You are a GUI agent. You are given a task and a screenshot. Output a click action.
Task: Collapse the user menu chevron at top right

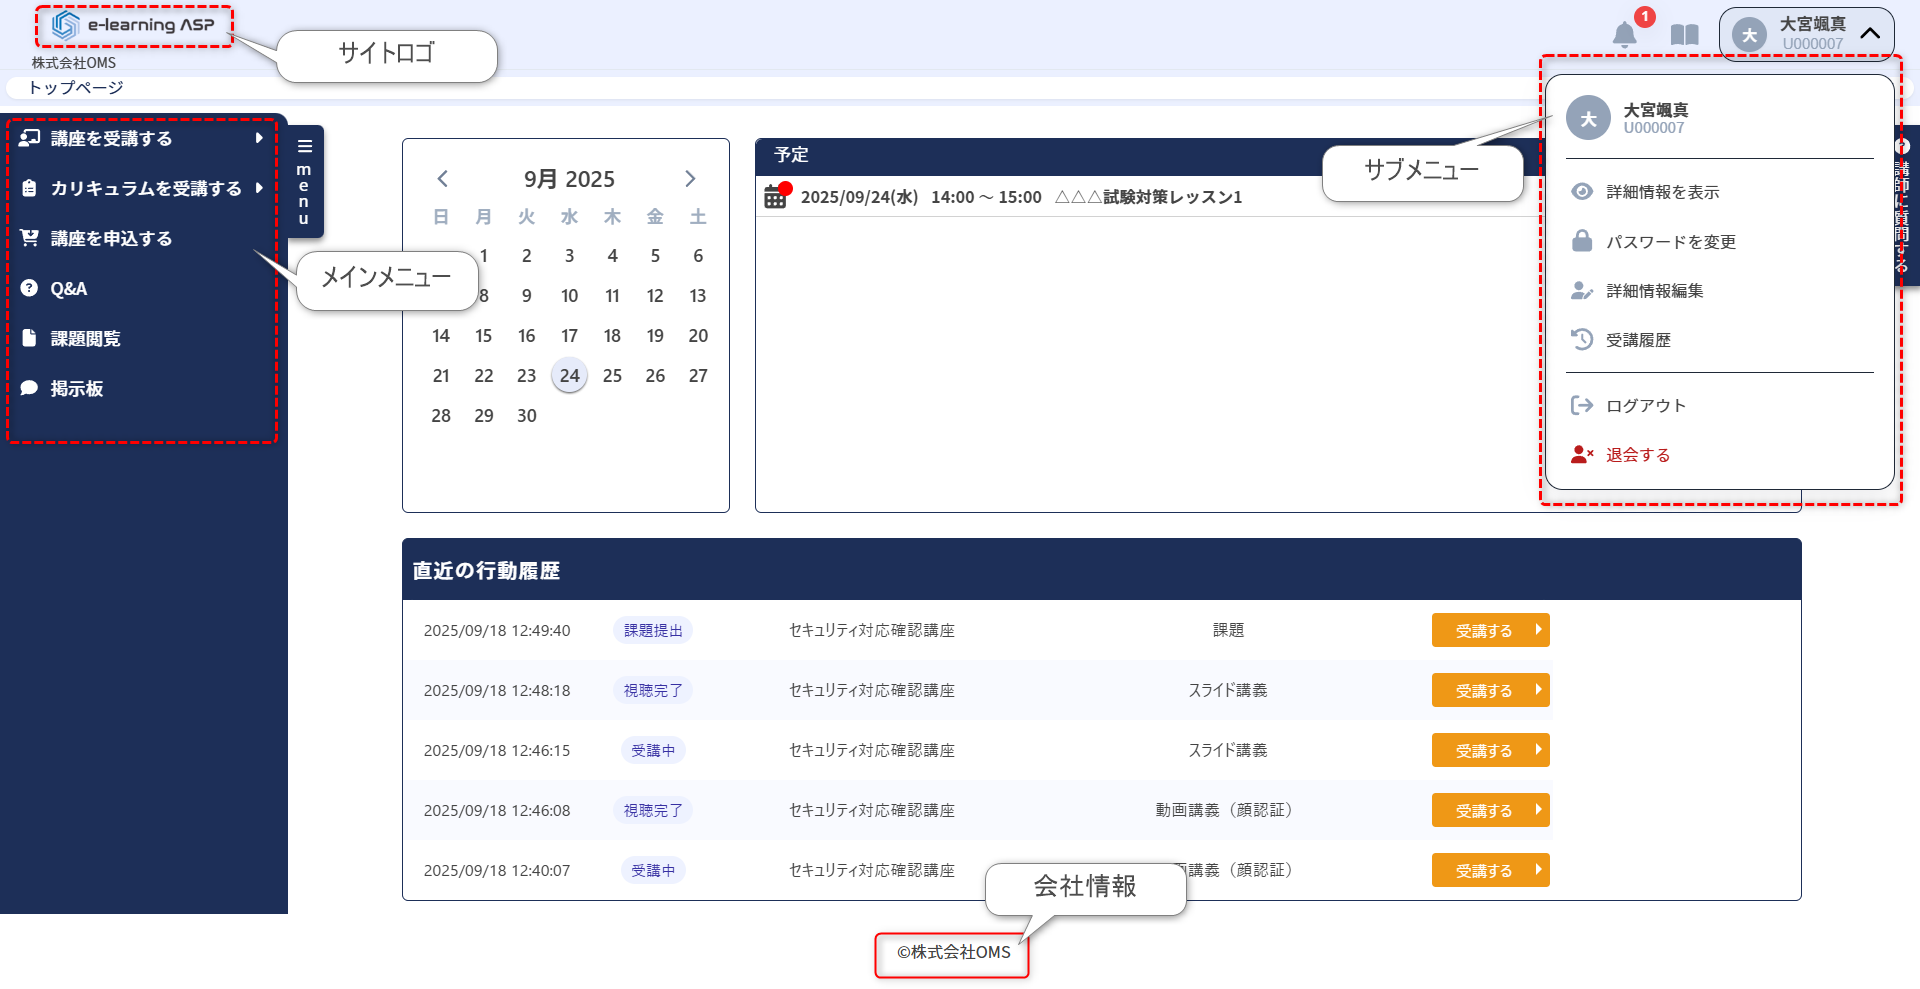pos(1870,33)
